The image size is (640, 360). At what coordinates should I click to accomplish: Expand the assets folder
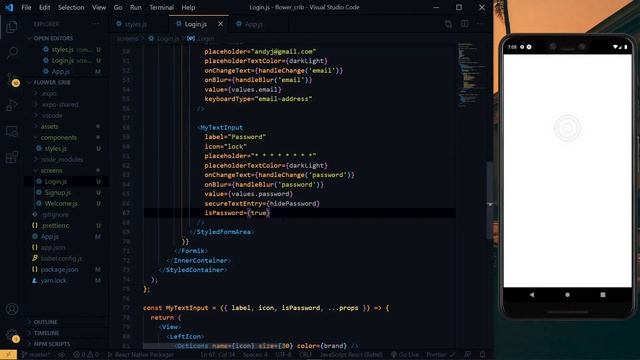(x=49, y=127)
